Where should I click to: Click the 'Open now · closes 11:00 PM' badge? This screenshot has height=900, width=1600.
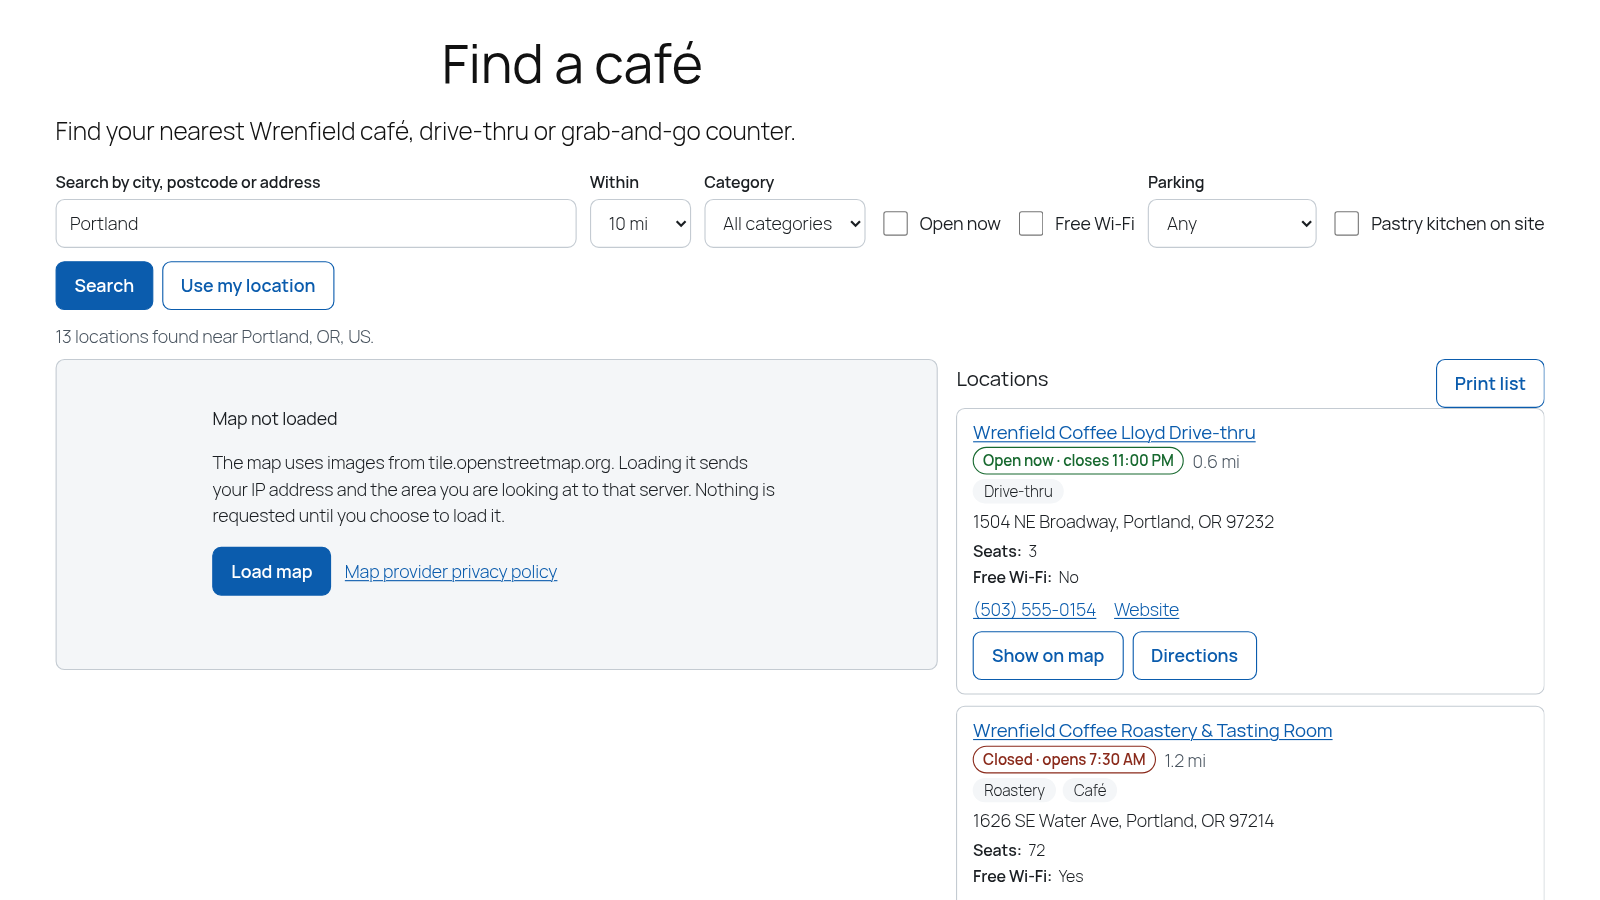(1078, 461)
